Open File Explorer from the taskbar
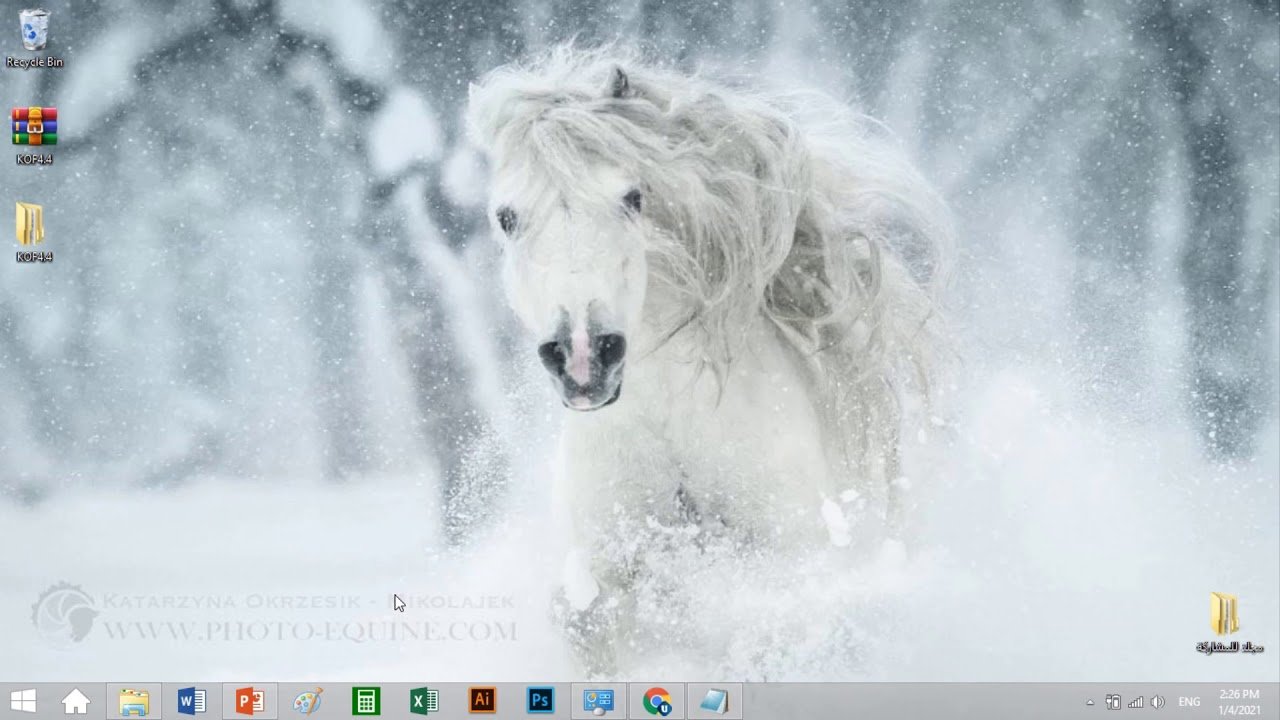Screen dimensions: 1280x720 coord(134,701)
